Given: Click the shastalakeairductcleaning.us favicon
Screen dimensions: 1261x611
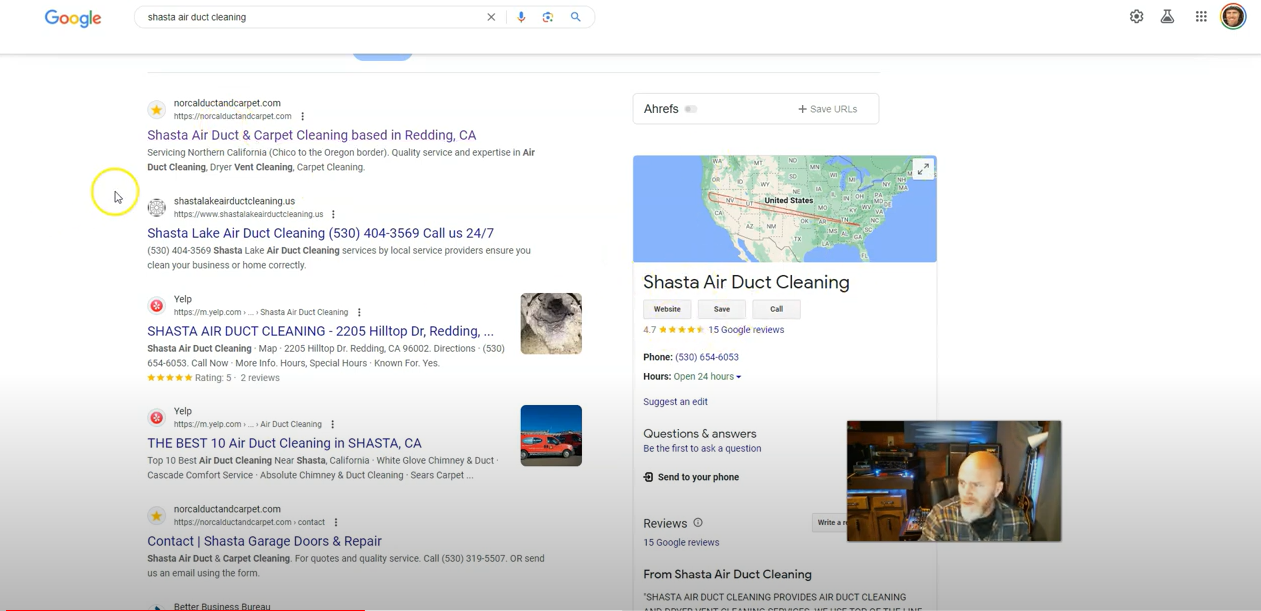Looking at the screenshot, I should (x=157, y=207).
